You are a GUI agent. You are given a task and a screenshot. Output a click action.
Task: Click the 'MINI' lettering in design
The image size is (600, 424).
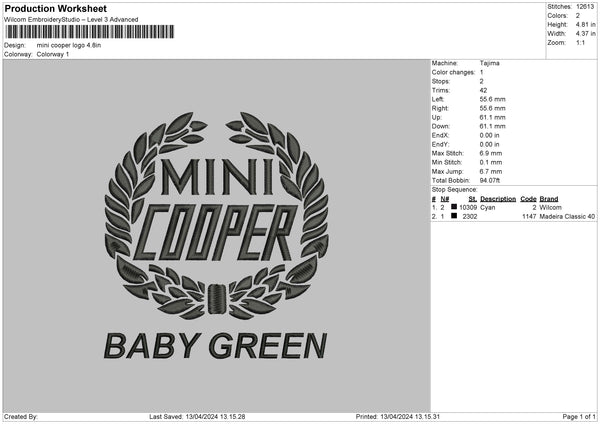pyautogui.click(x=217, y=177)
